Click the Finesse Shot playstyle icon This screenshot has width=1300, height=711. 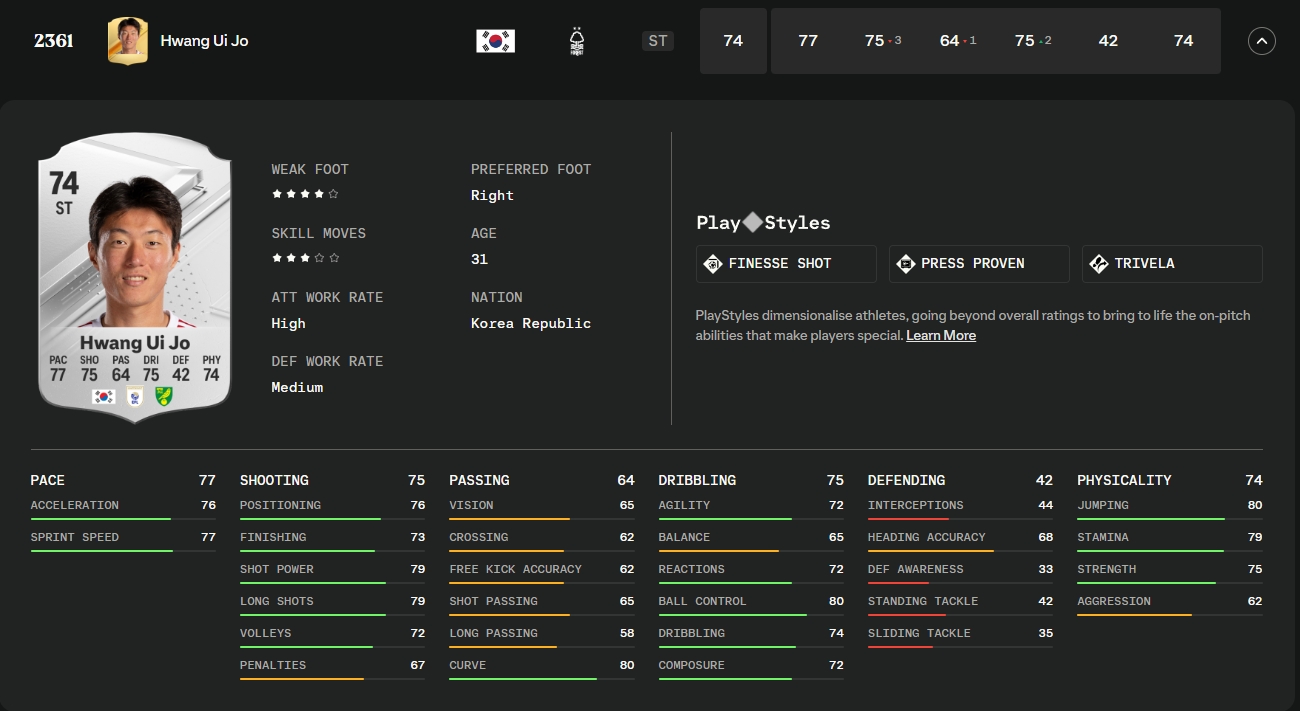pos(713,264)
